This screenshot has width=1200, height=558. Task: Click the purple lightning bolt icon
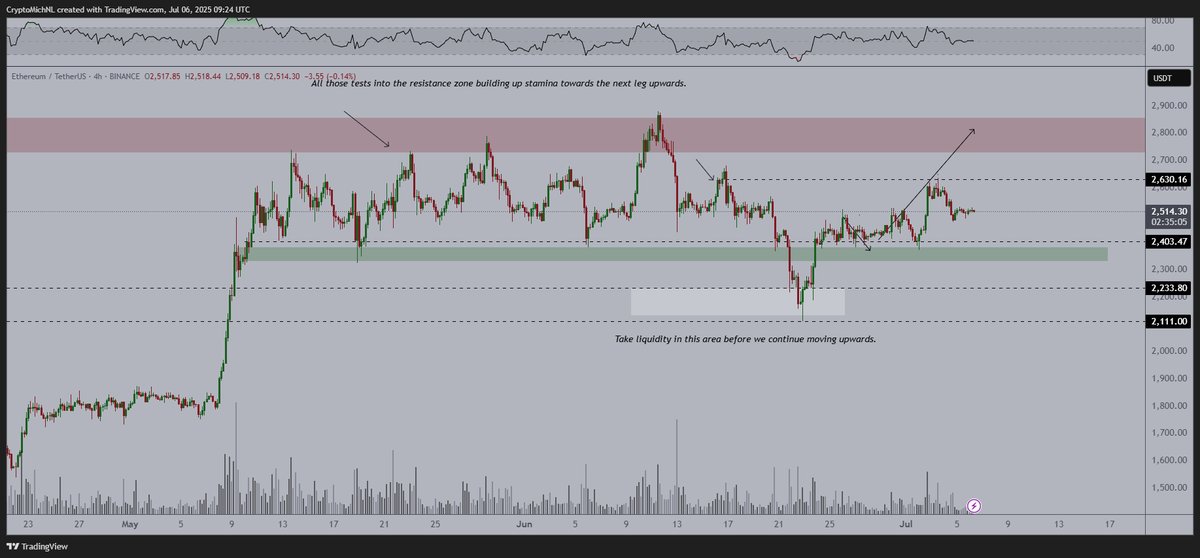pos(974,506)
